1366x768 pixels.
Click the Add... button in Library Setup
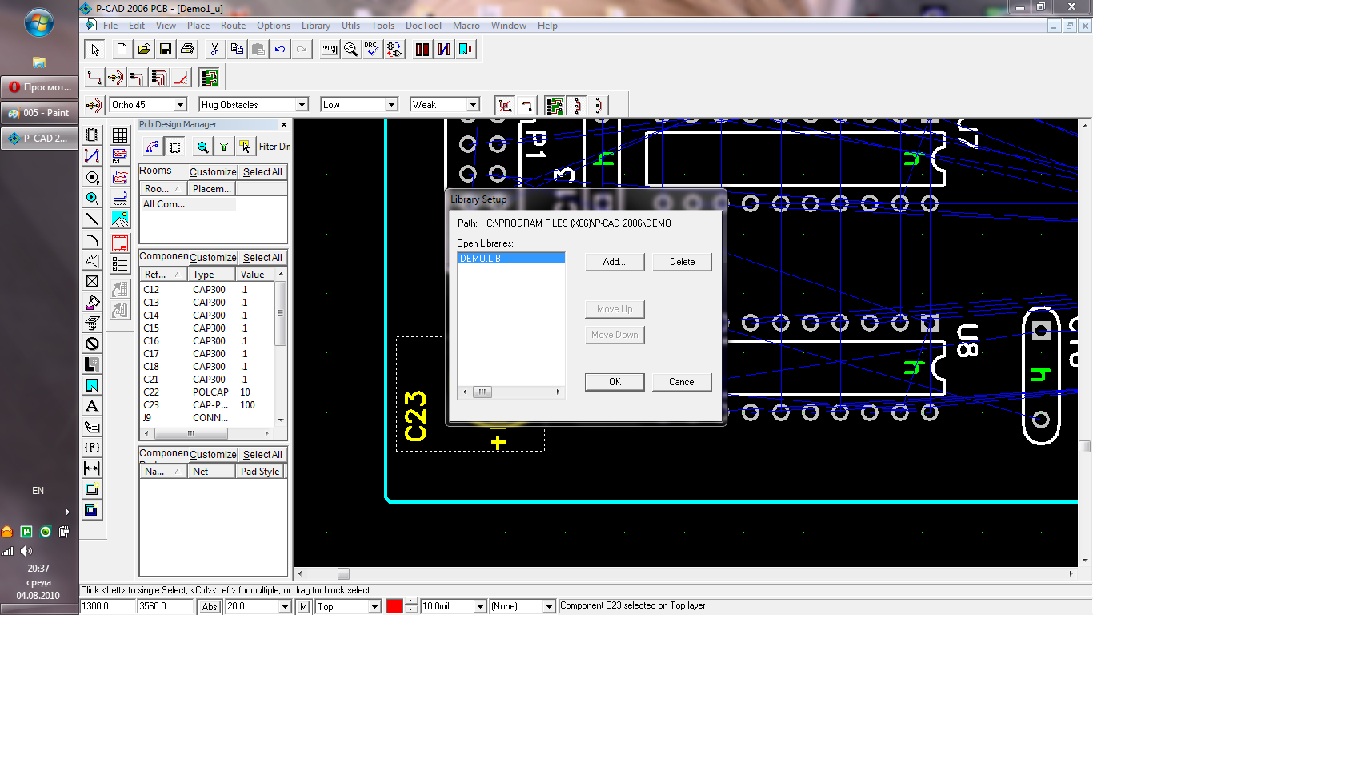tap(614, 262)
